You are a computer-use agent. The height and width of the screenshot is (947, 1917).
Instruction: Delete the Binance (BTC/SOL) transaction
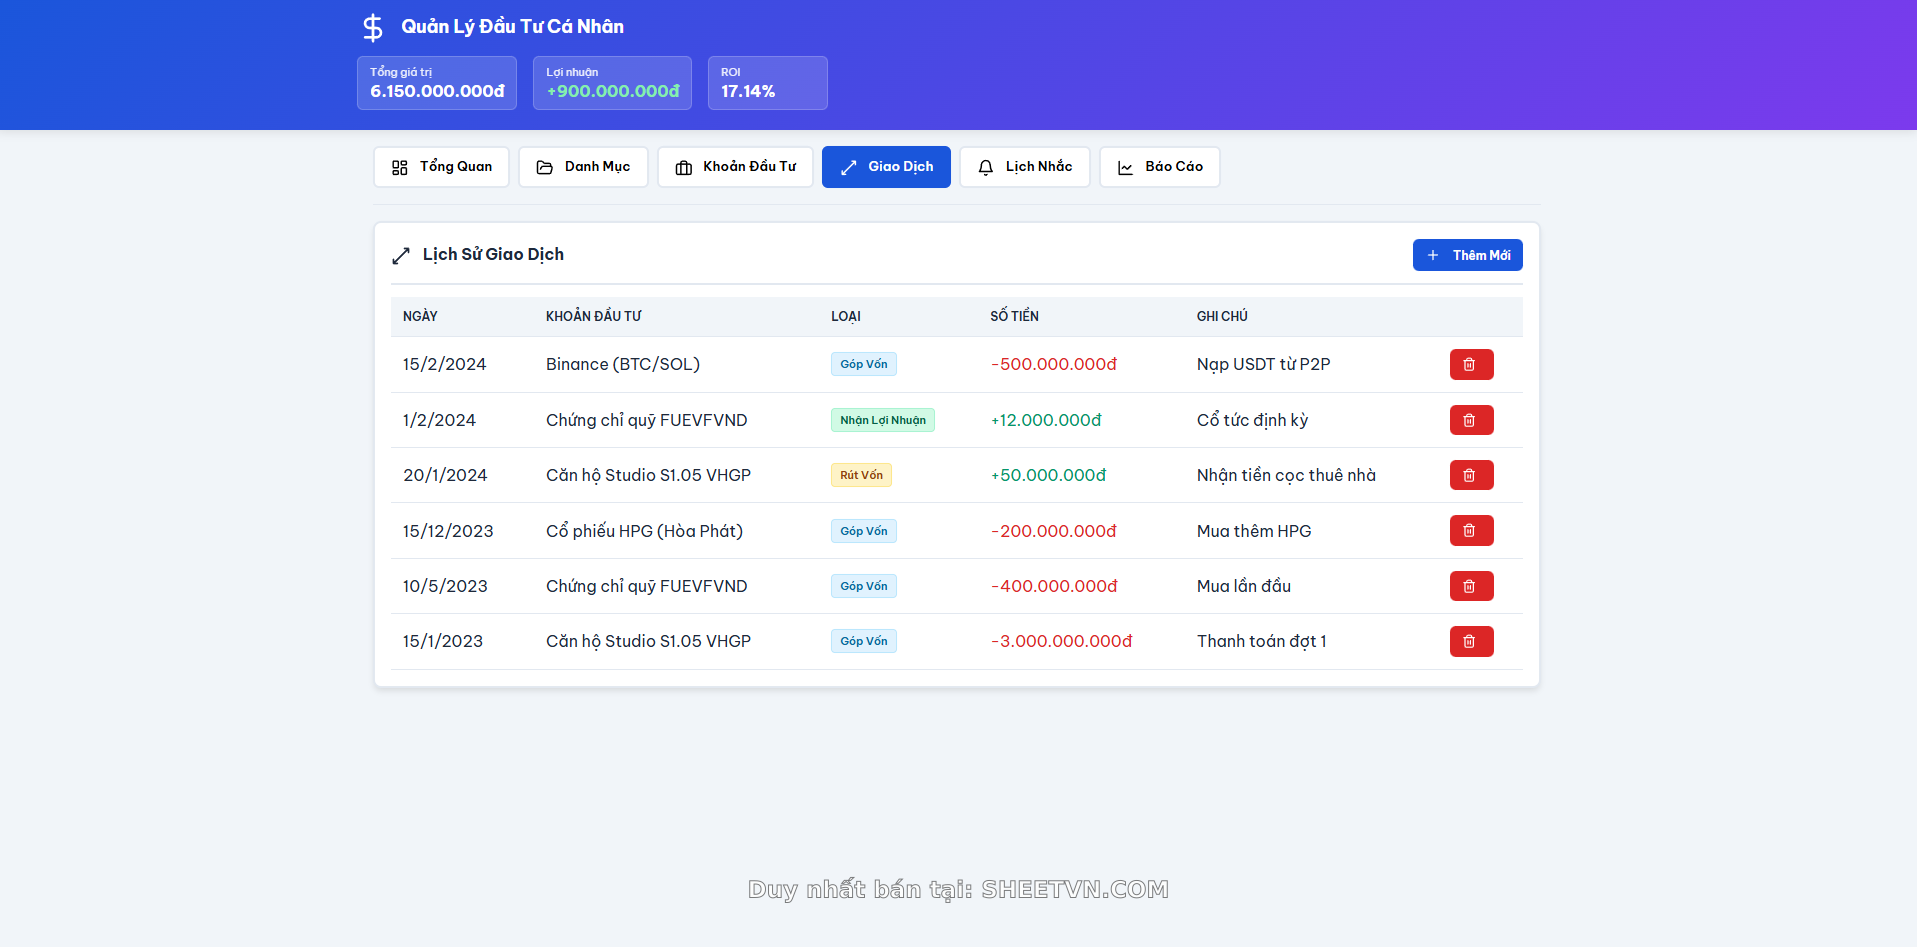pyautogui.click(x=1471, y=364)
